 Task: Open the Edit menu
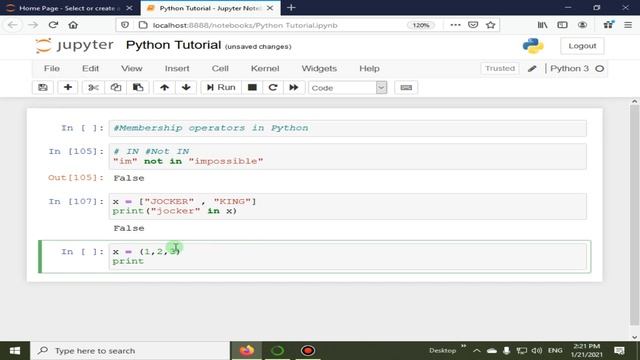coord(90,69)
